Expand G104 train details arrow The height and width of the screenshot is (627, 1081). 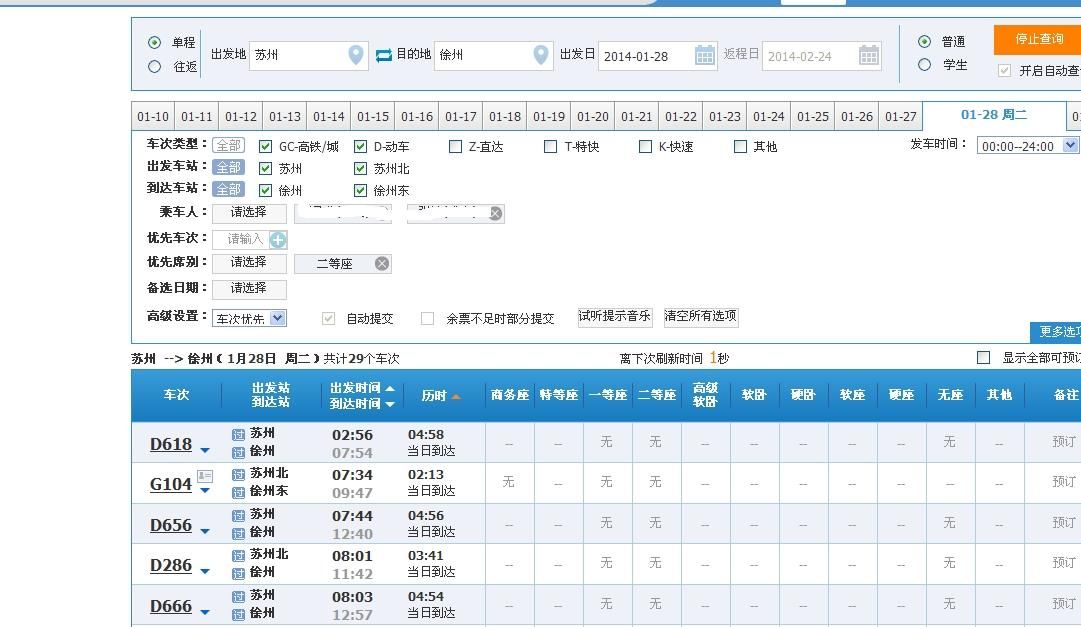[x=205, y=490]
